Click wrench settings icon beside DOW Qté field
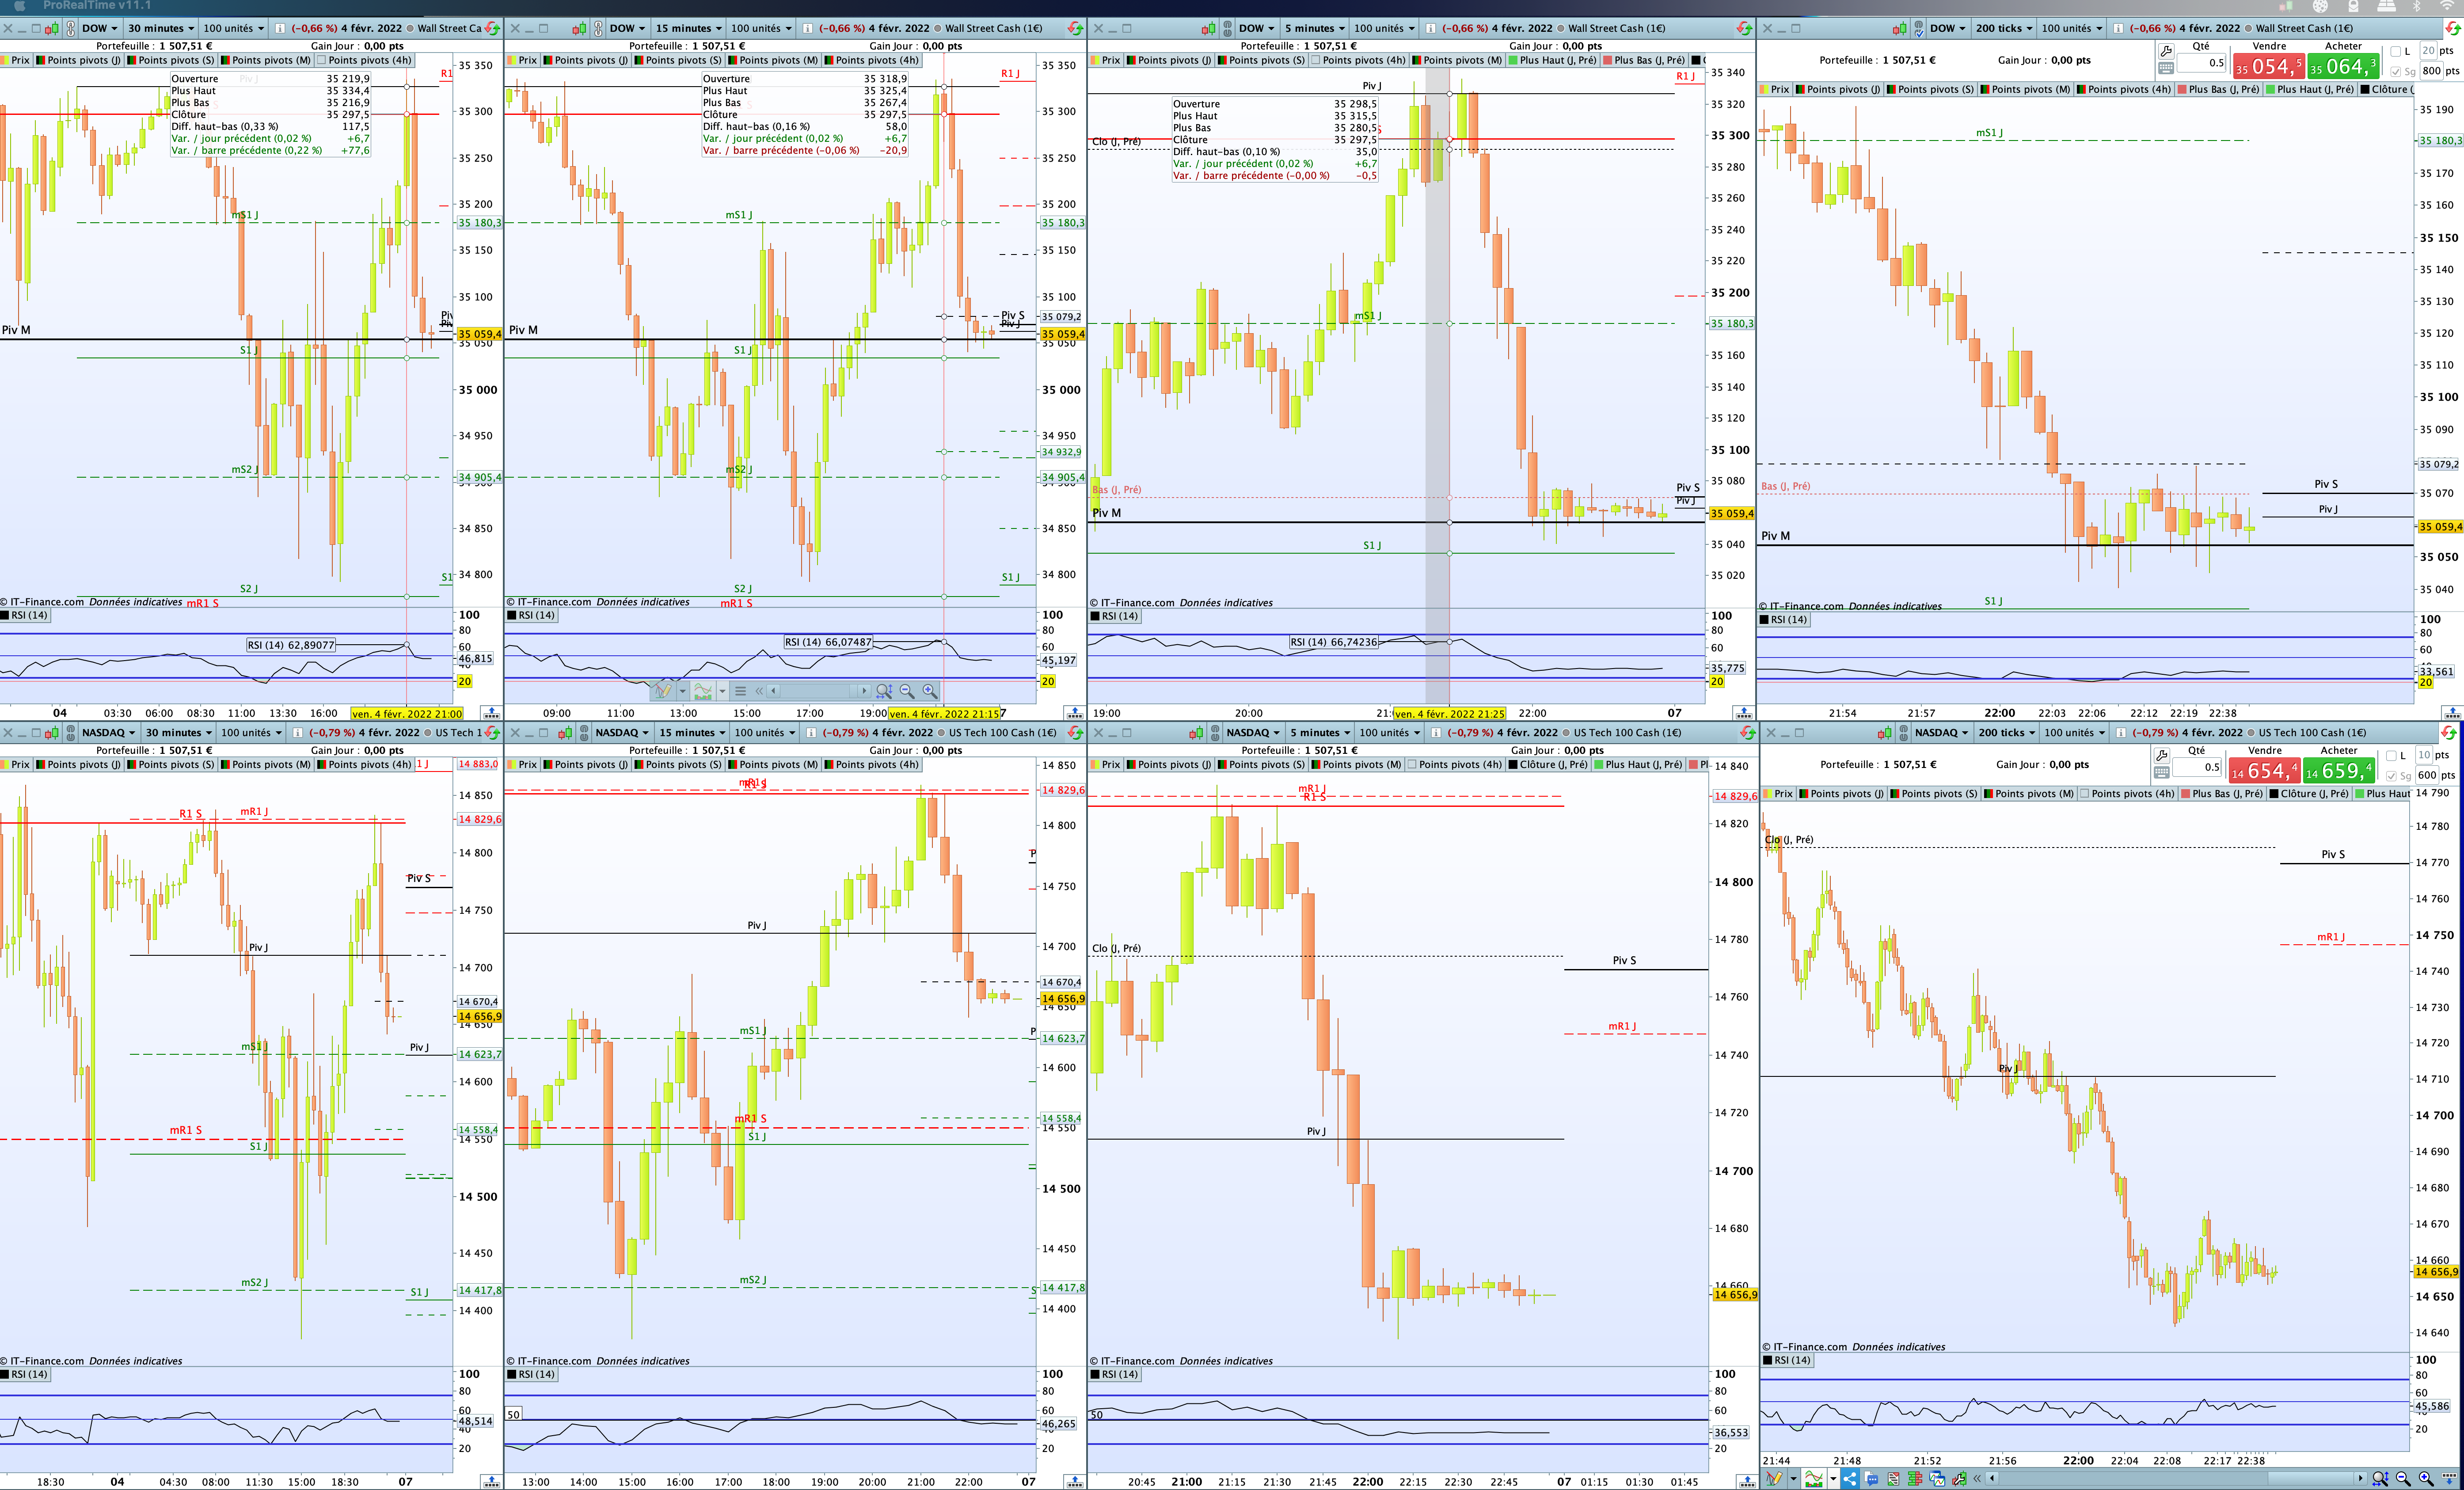The width and height of the screenshot is (2464, 1490). 2166,51
